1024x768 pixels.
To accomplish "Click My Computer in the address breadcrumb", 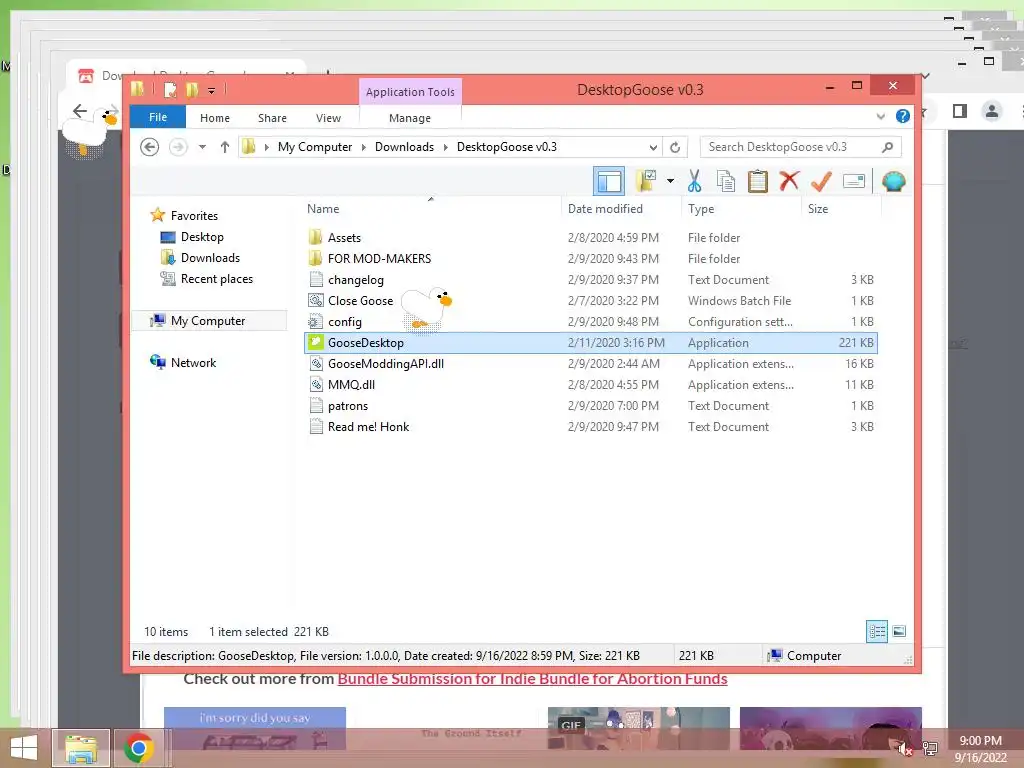I will point(315,147).
